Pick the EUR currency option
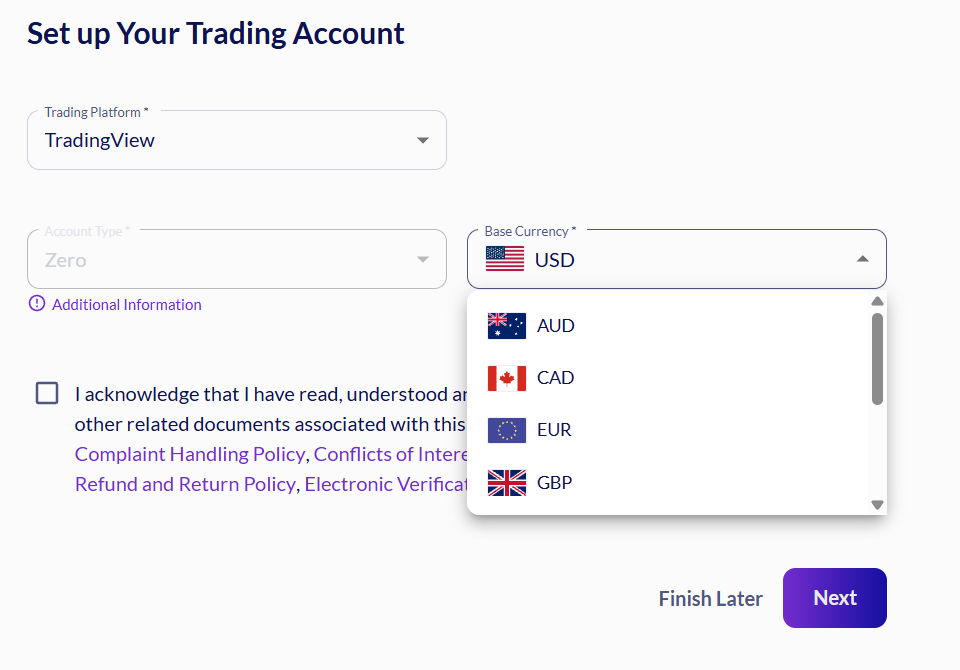The height and width of the screenshot is (670, 960). pos(667,430)
